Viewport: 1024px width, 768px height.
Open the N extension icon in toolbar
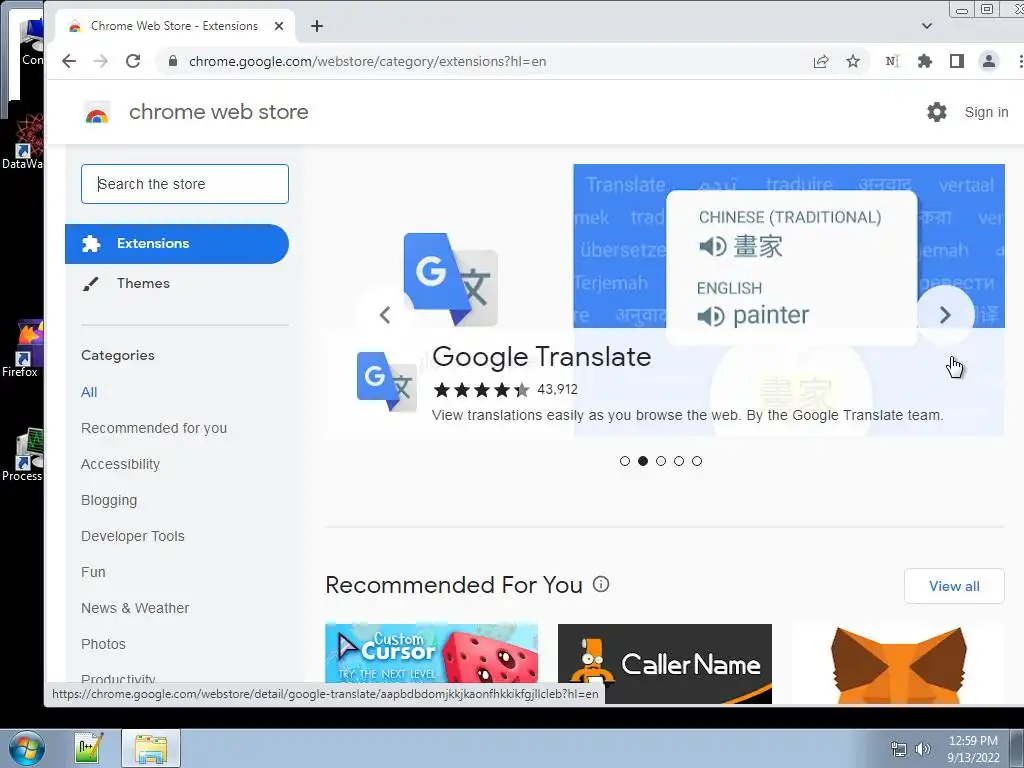[892, 61]
